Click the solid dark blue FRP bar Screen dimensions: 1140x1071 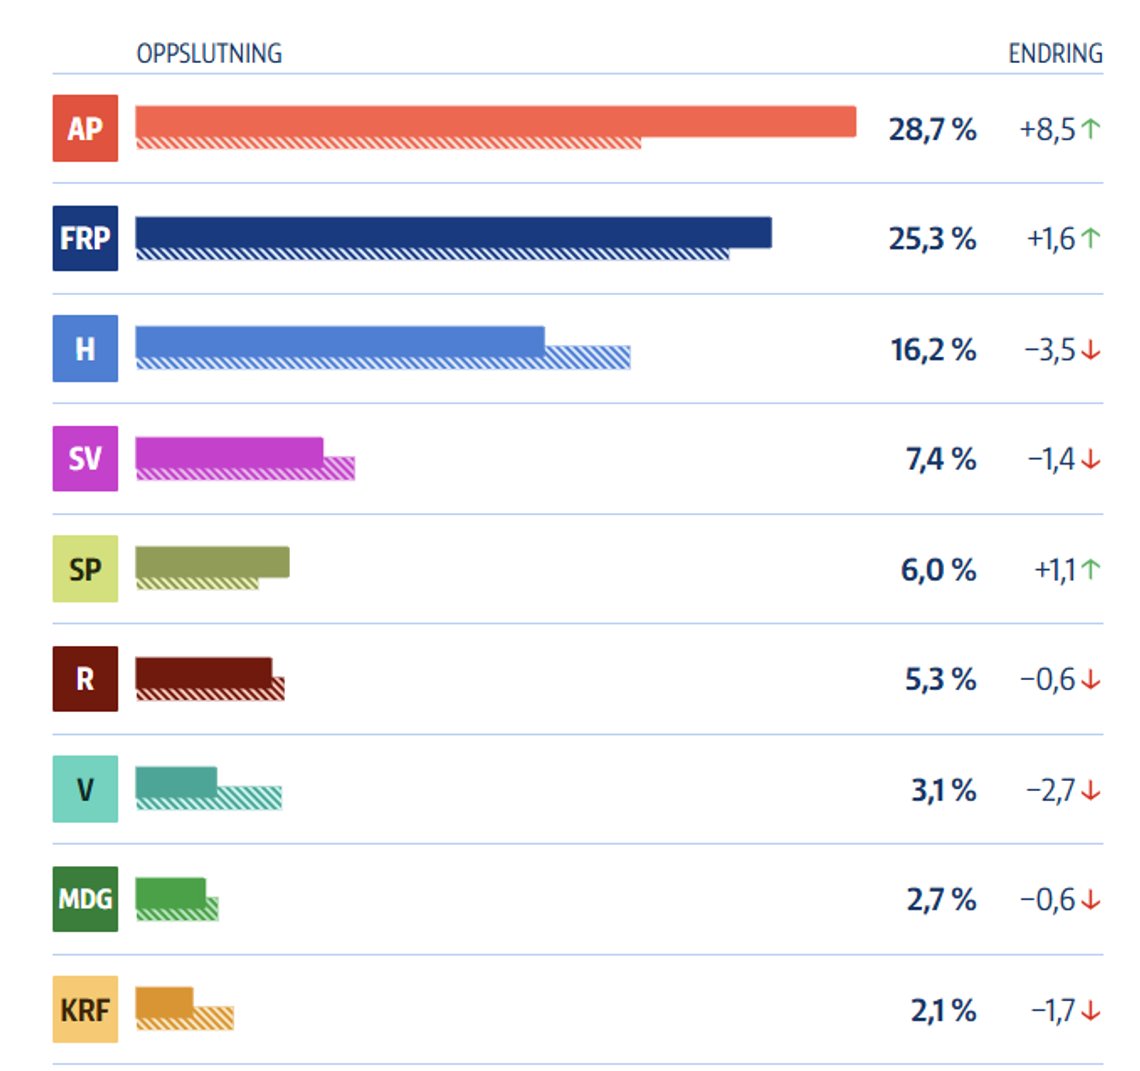click(x=454, y=233)
